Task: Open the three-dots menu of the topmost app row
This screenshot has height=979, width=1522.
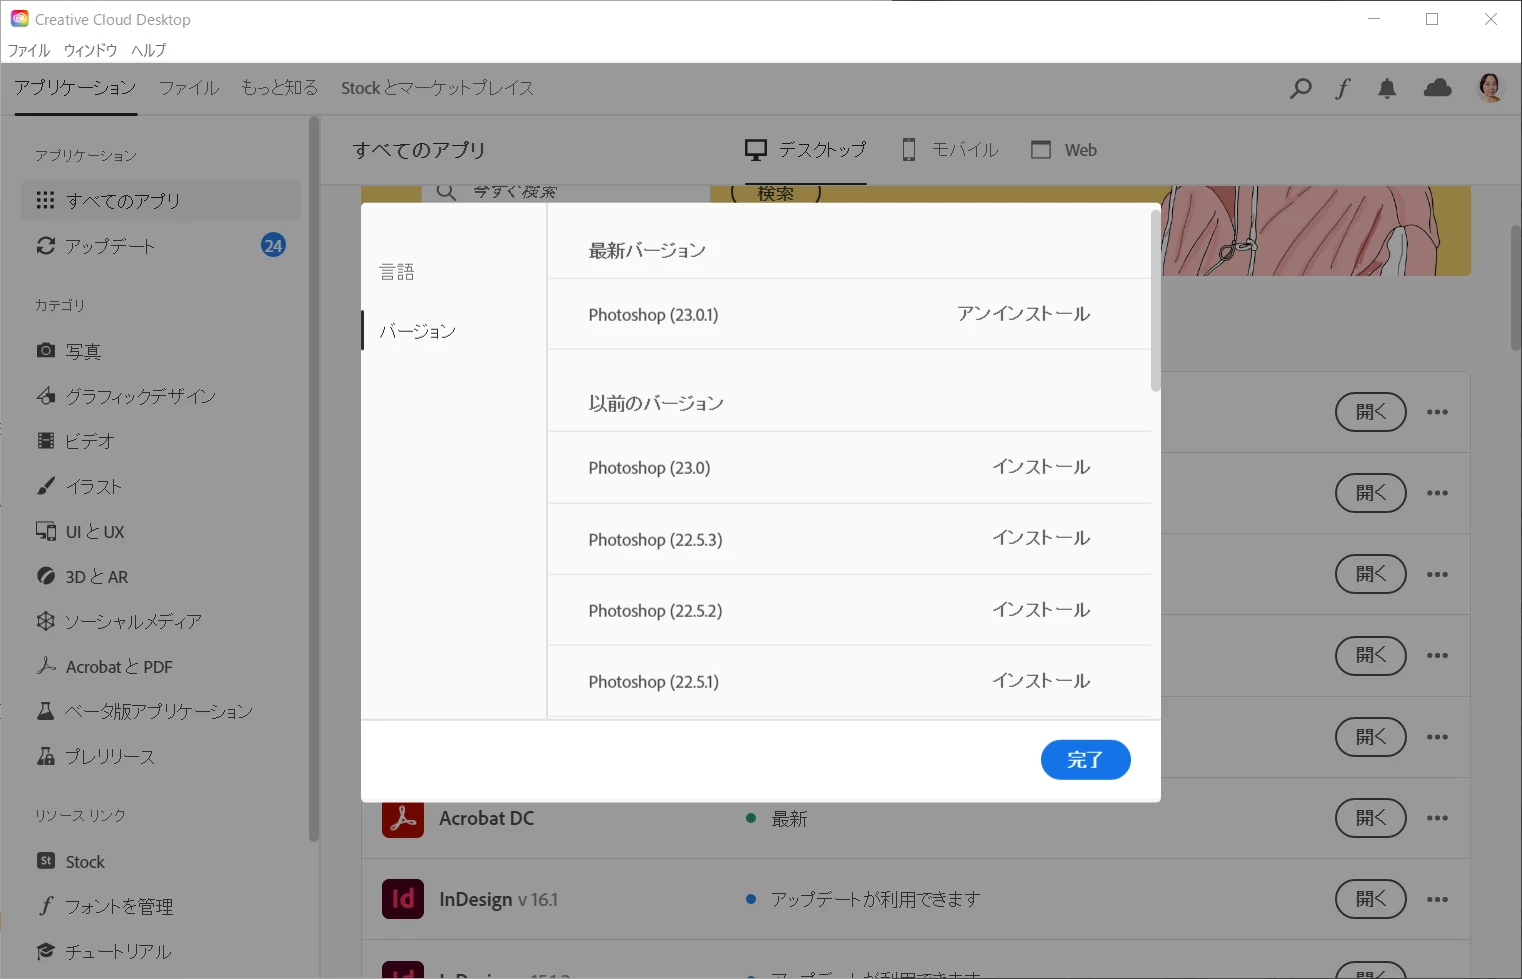Action: [x=1437, y=412]
